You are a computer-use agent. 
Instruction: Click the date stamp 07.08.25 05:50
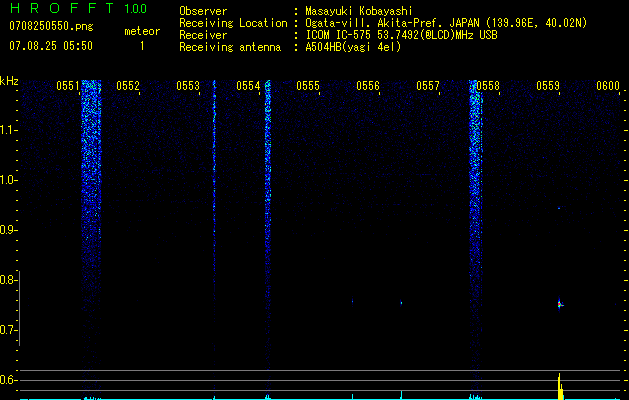coord(51,46)
